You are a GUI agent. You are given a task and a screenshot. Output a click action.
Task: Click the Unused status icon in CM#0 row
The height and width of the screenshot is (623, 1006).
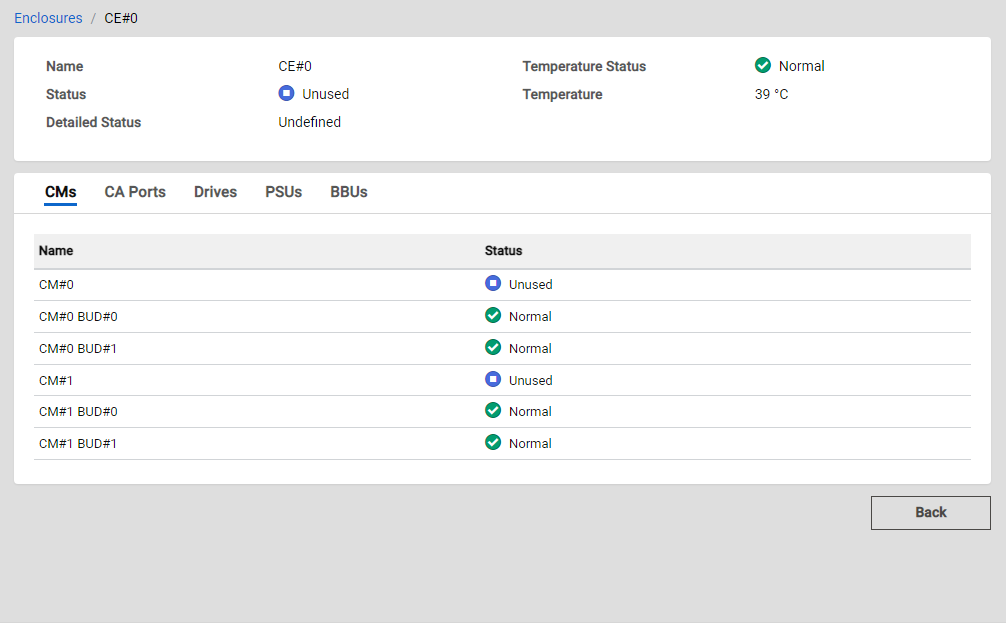point(493,284)
